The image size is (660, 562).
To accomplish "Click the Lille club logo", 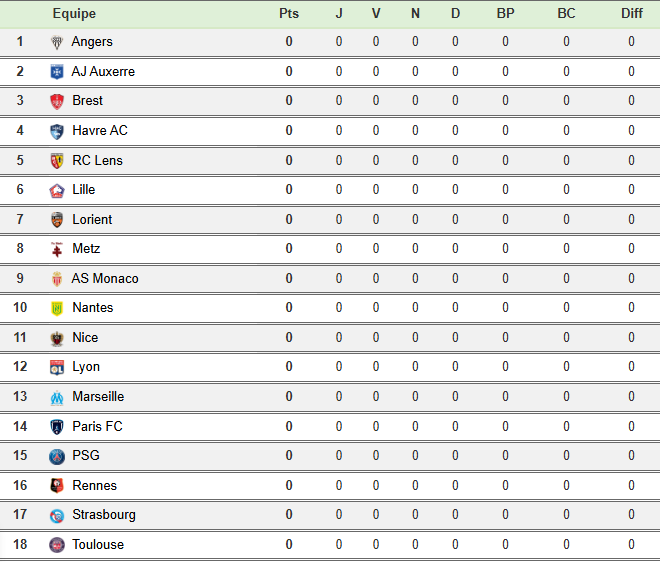I will point(57,190).
